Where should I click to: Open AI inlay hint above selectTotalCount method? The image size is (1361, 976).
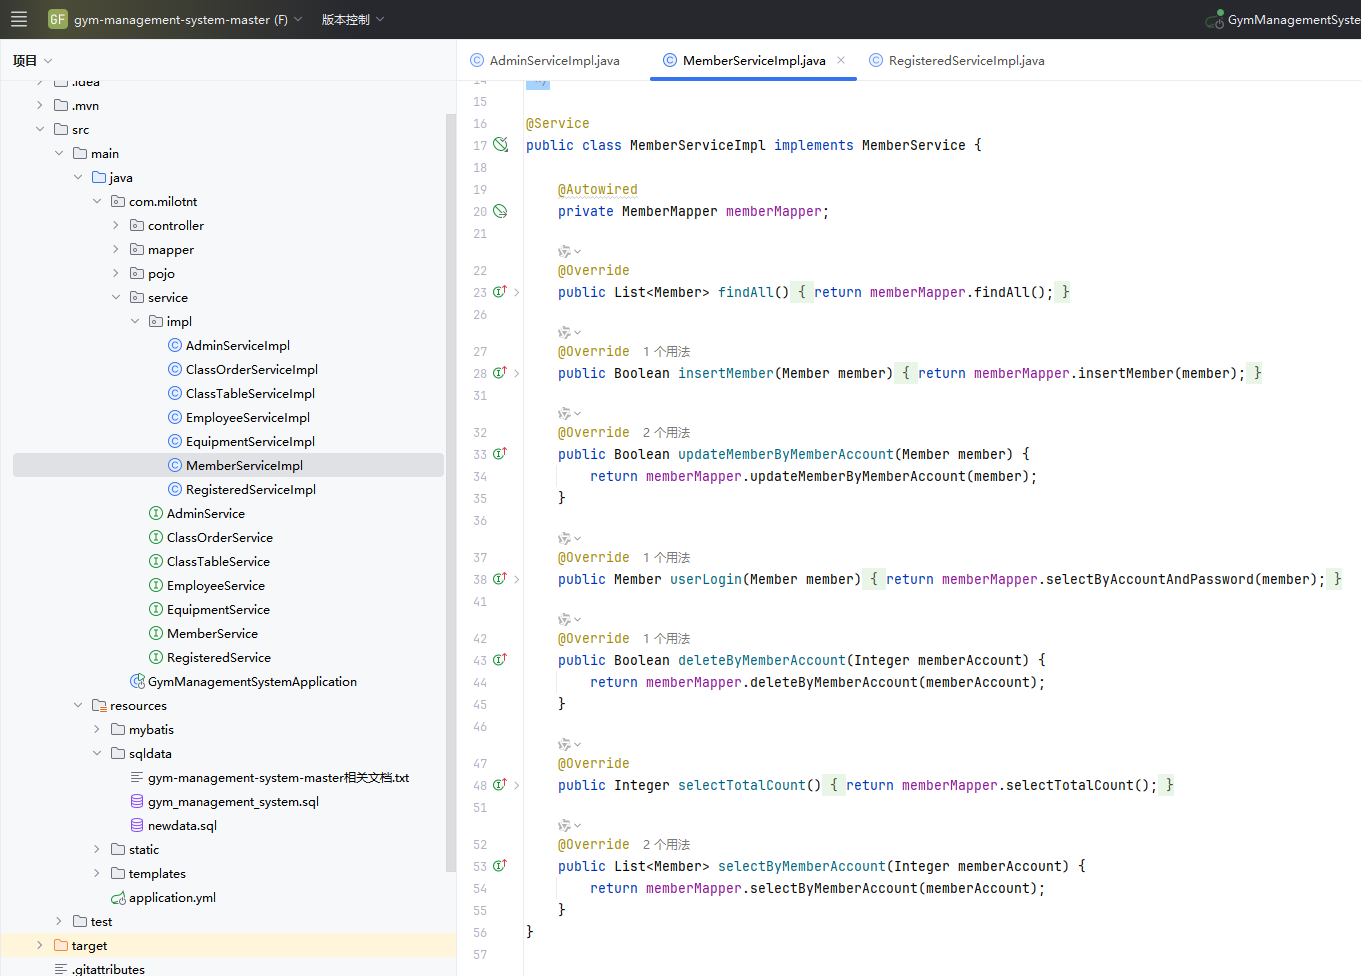569,744
